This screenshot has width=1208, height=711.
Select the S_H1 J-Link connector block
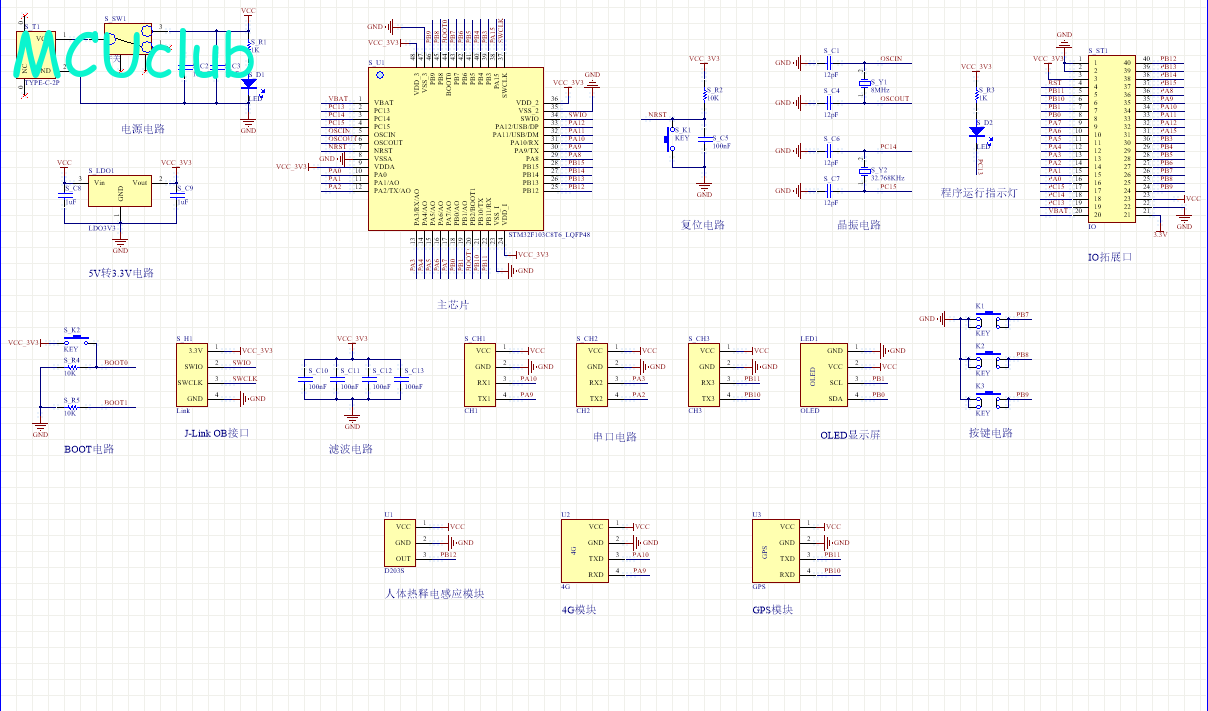pyautogui.click(x=193, y=375)
